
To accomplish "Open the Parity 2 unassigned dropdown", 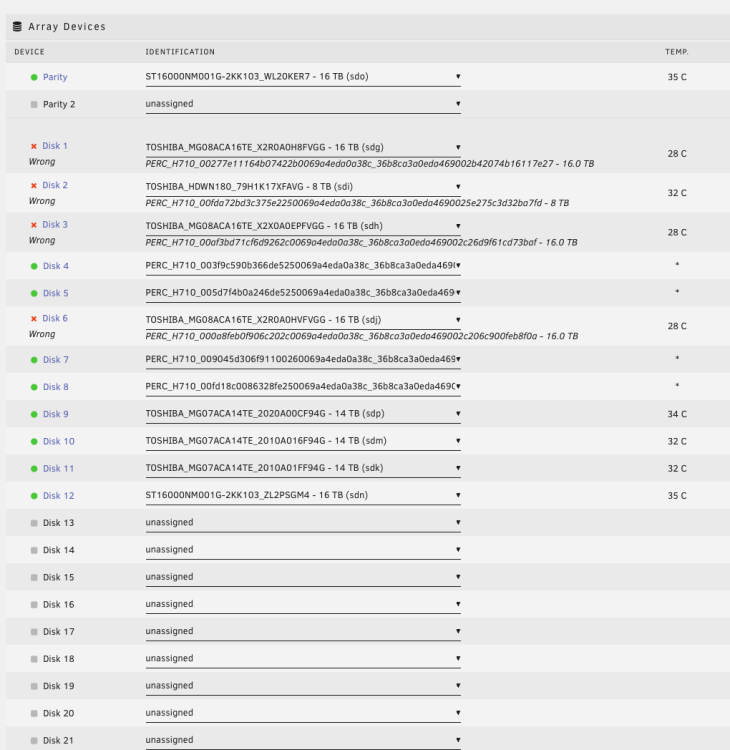I will [303, 104].
